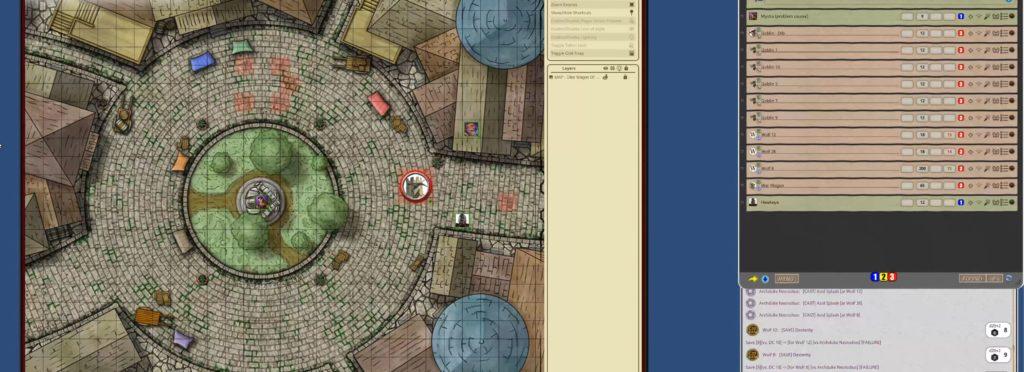
Task: Toggle active dot on Hawkeye row
Action: (1012, 202)
